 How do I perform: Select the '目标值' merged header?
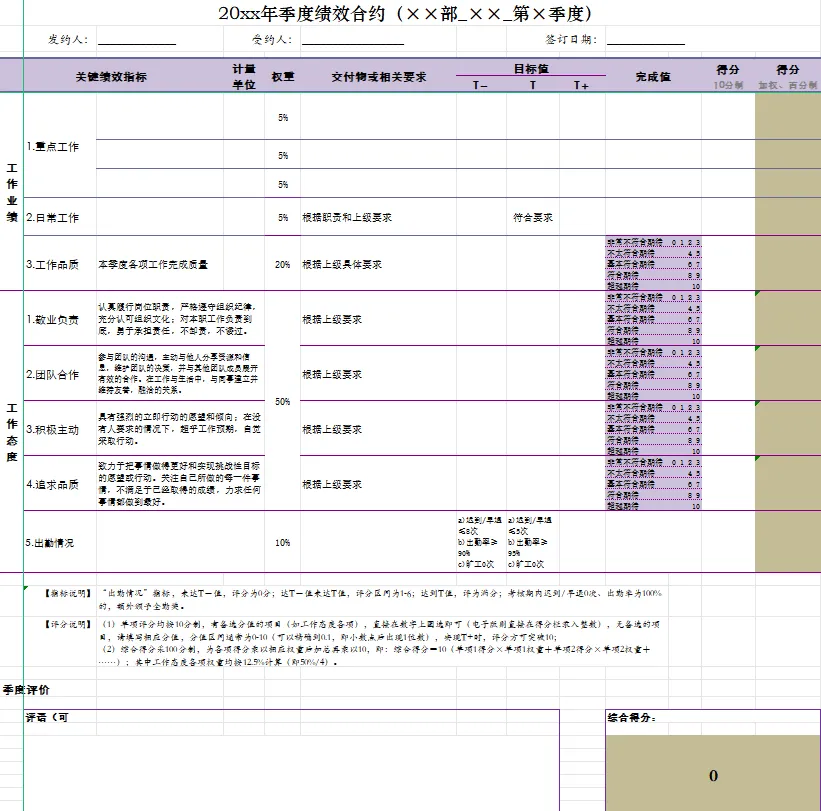(x=531, y=68)
